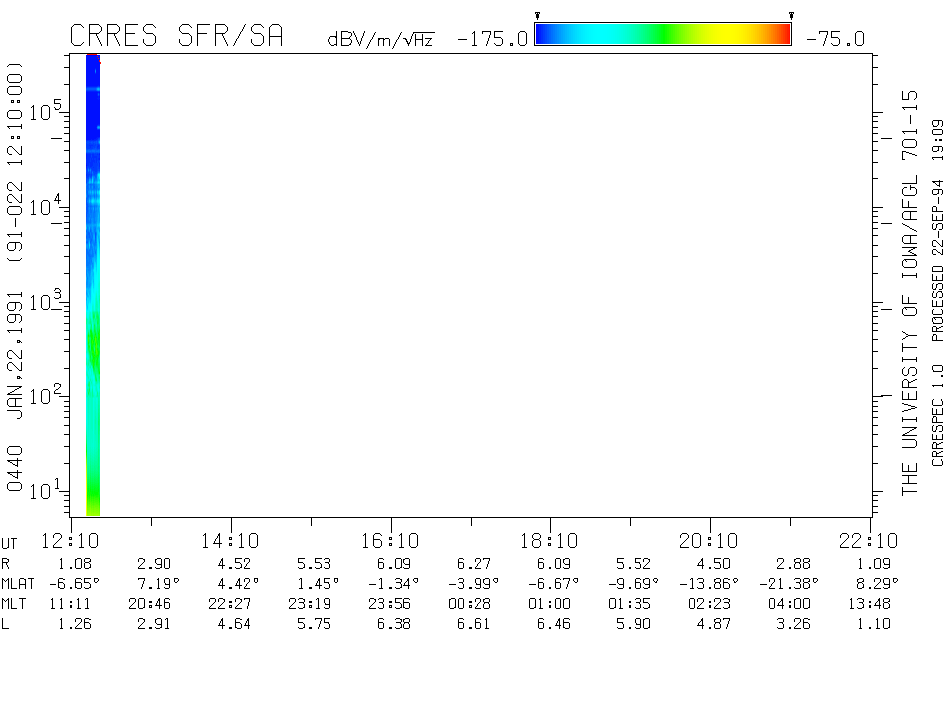Viewport: 945px width, 720px height.
Task: Select the MLT row header
Action: click(x=14, y=604)
